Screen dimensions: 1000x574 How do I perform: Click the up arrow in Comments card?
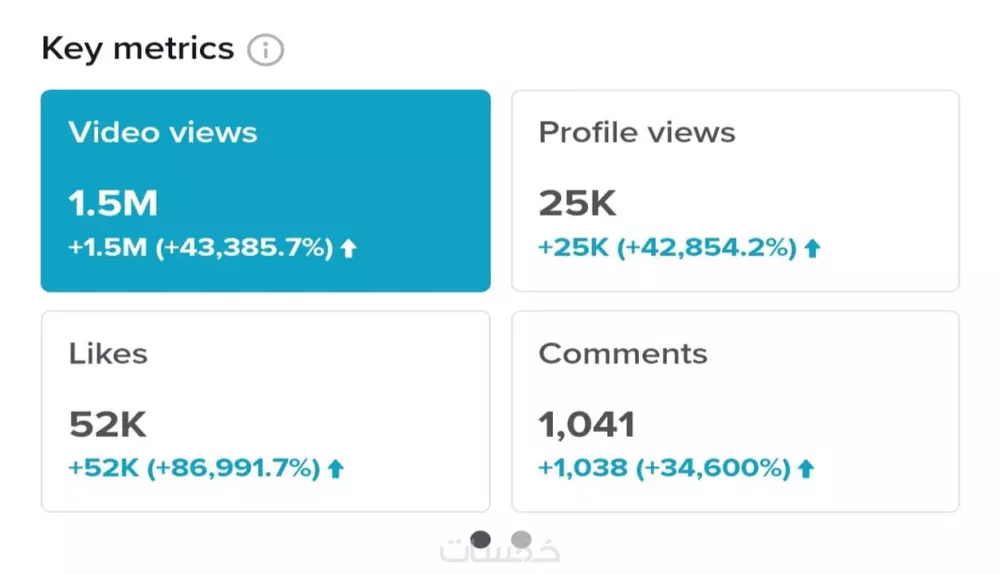806,468
